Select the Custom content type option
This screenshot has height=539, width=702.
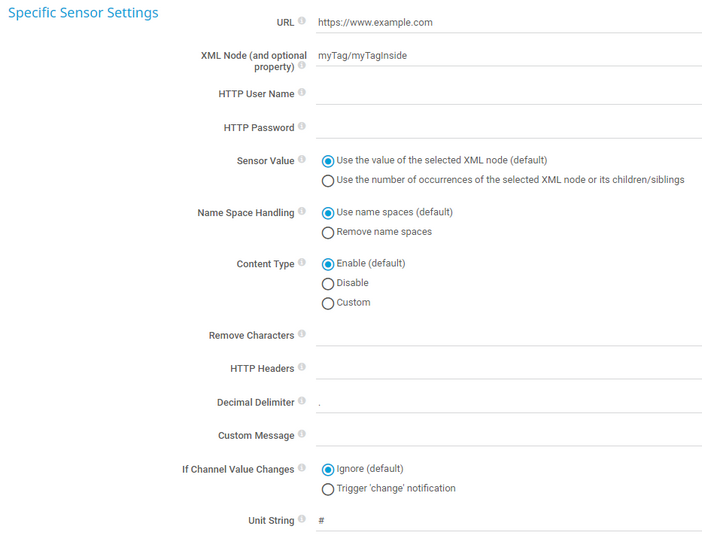pyautogui.click(x=328, y=303)
